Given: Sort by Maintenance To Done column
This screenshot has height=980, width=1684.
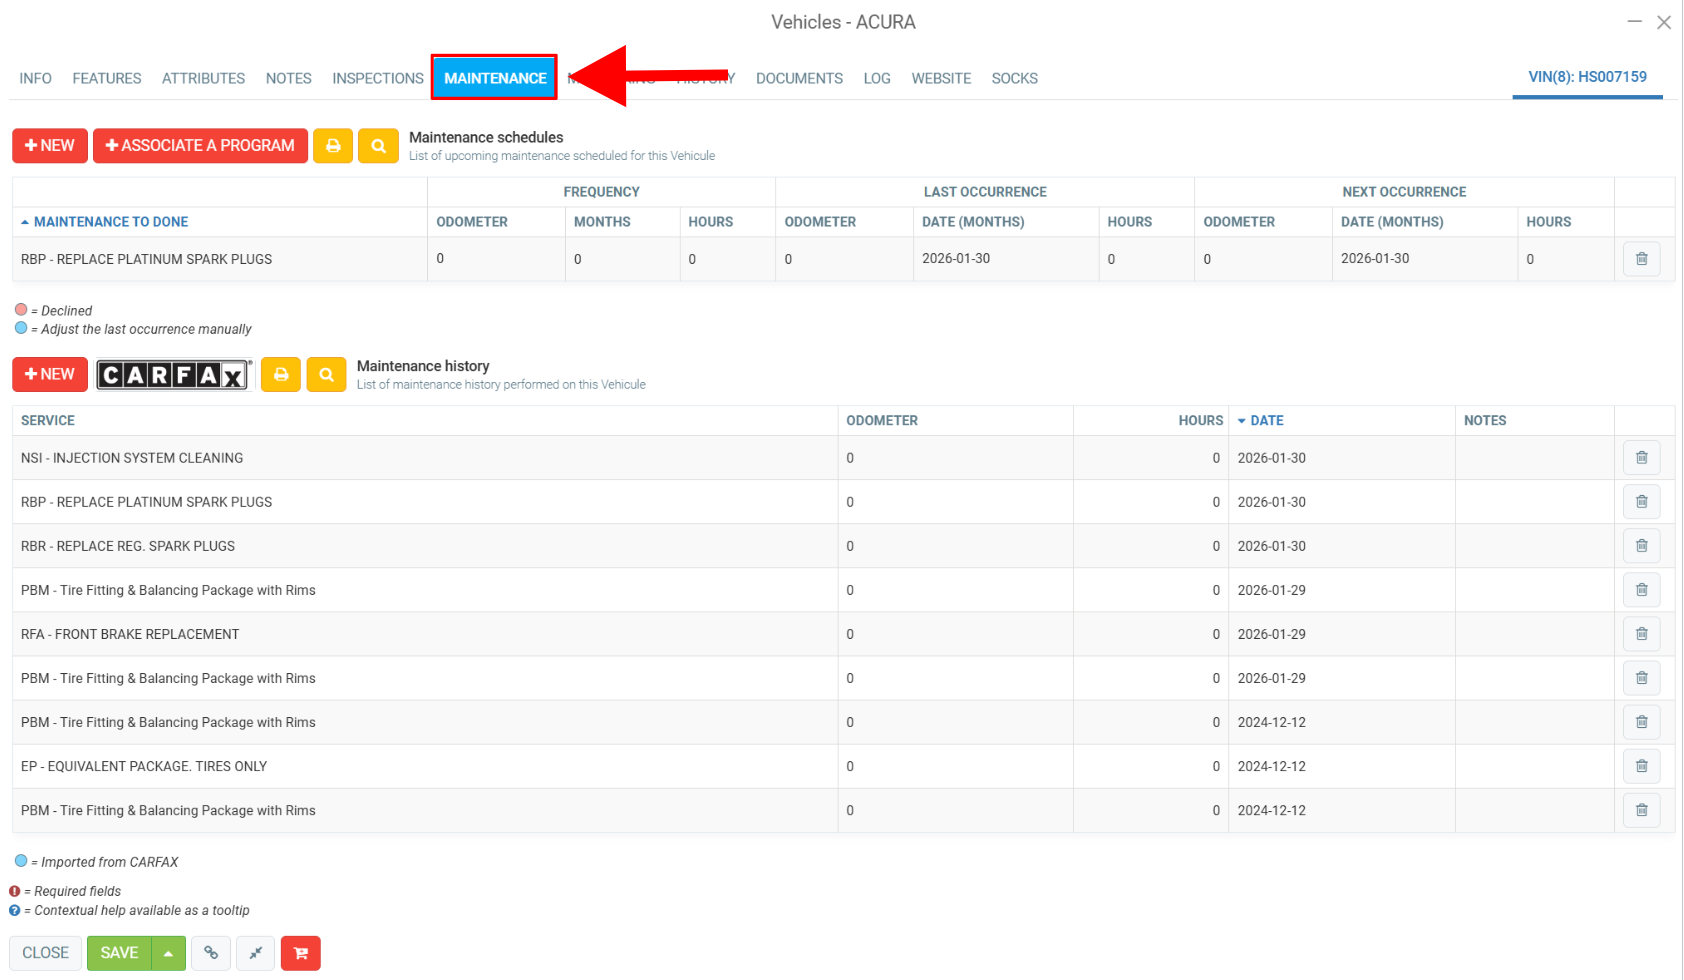Looking at the screenshot, I should tap(110, 222).
